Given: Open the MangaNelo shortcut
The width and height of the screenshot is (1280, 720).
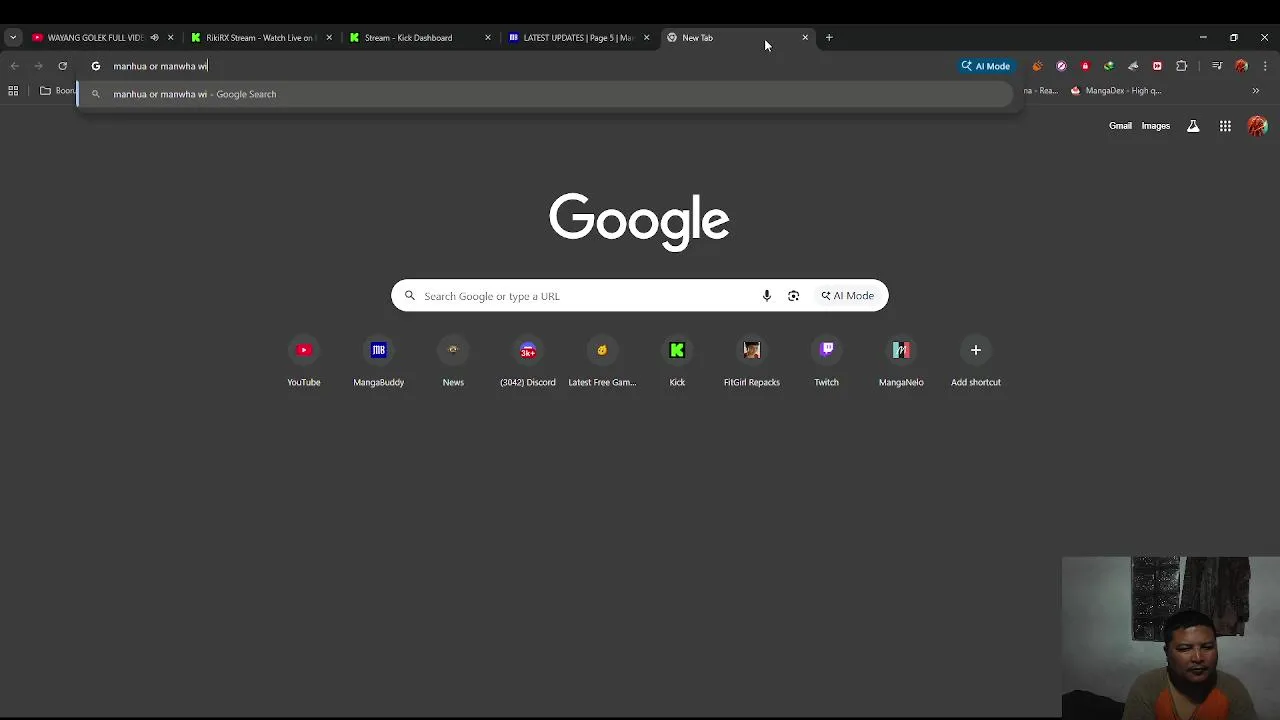Looking at the screenshot, I should [x=901, y=363].
